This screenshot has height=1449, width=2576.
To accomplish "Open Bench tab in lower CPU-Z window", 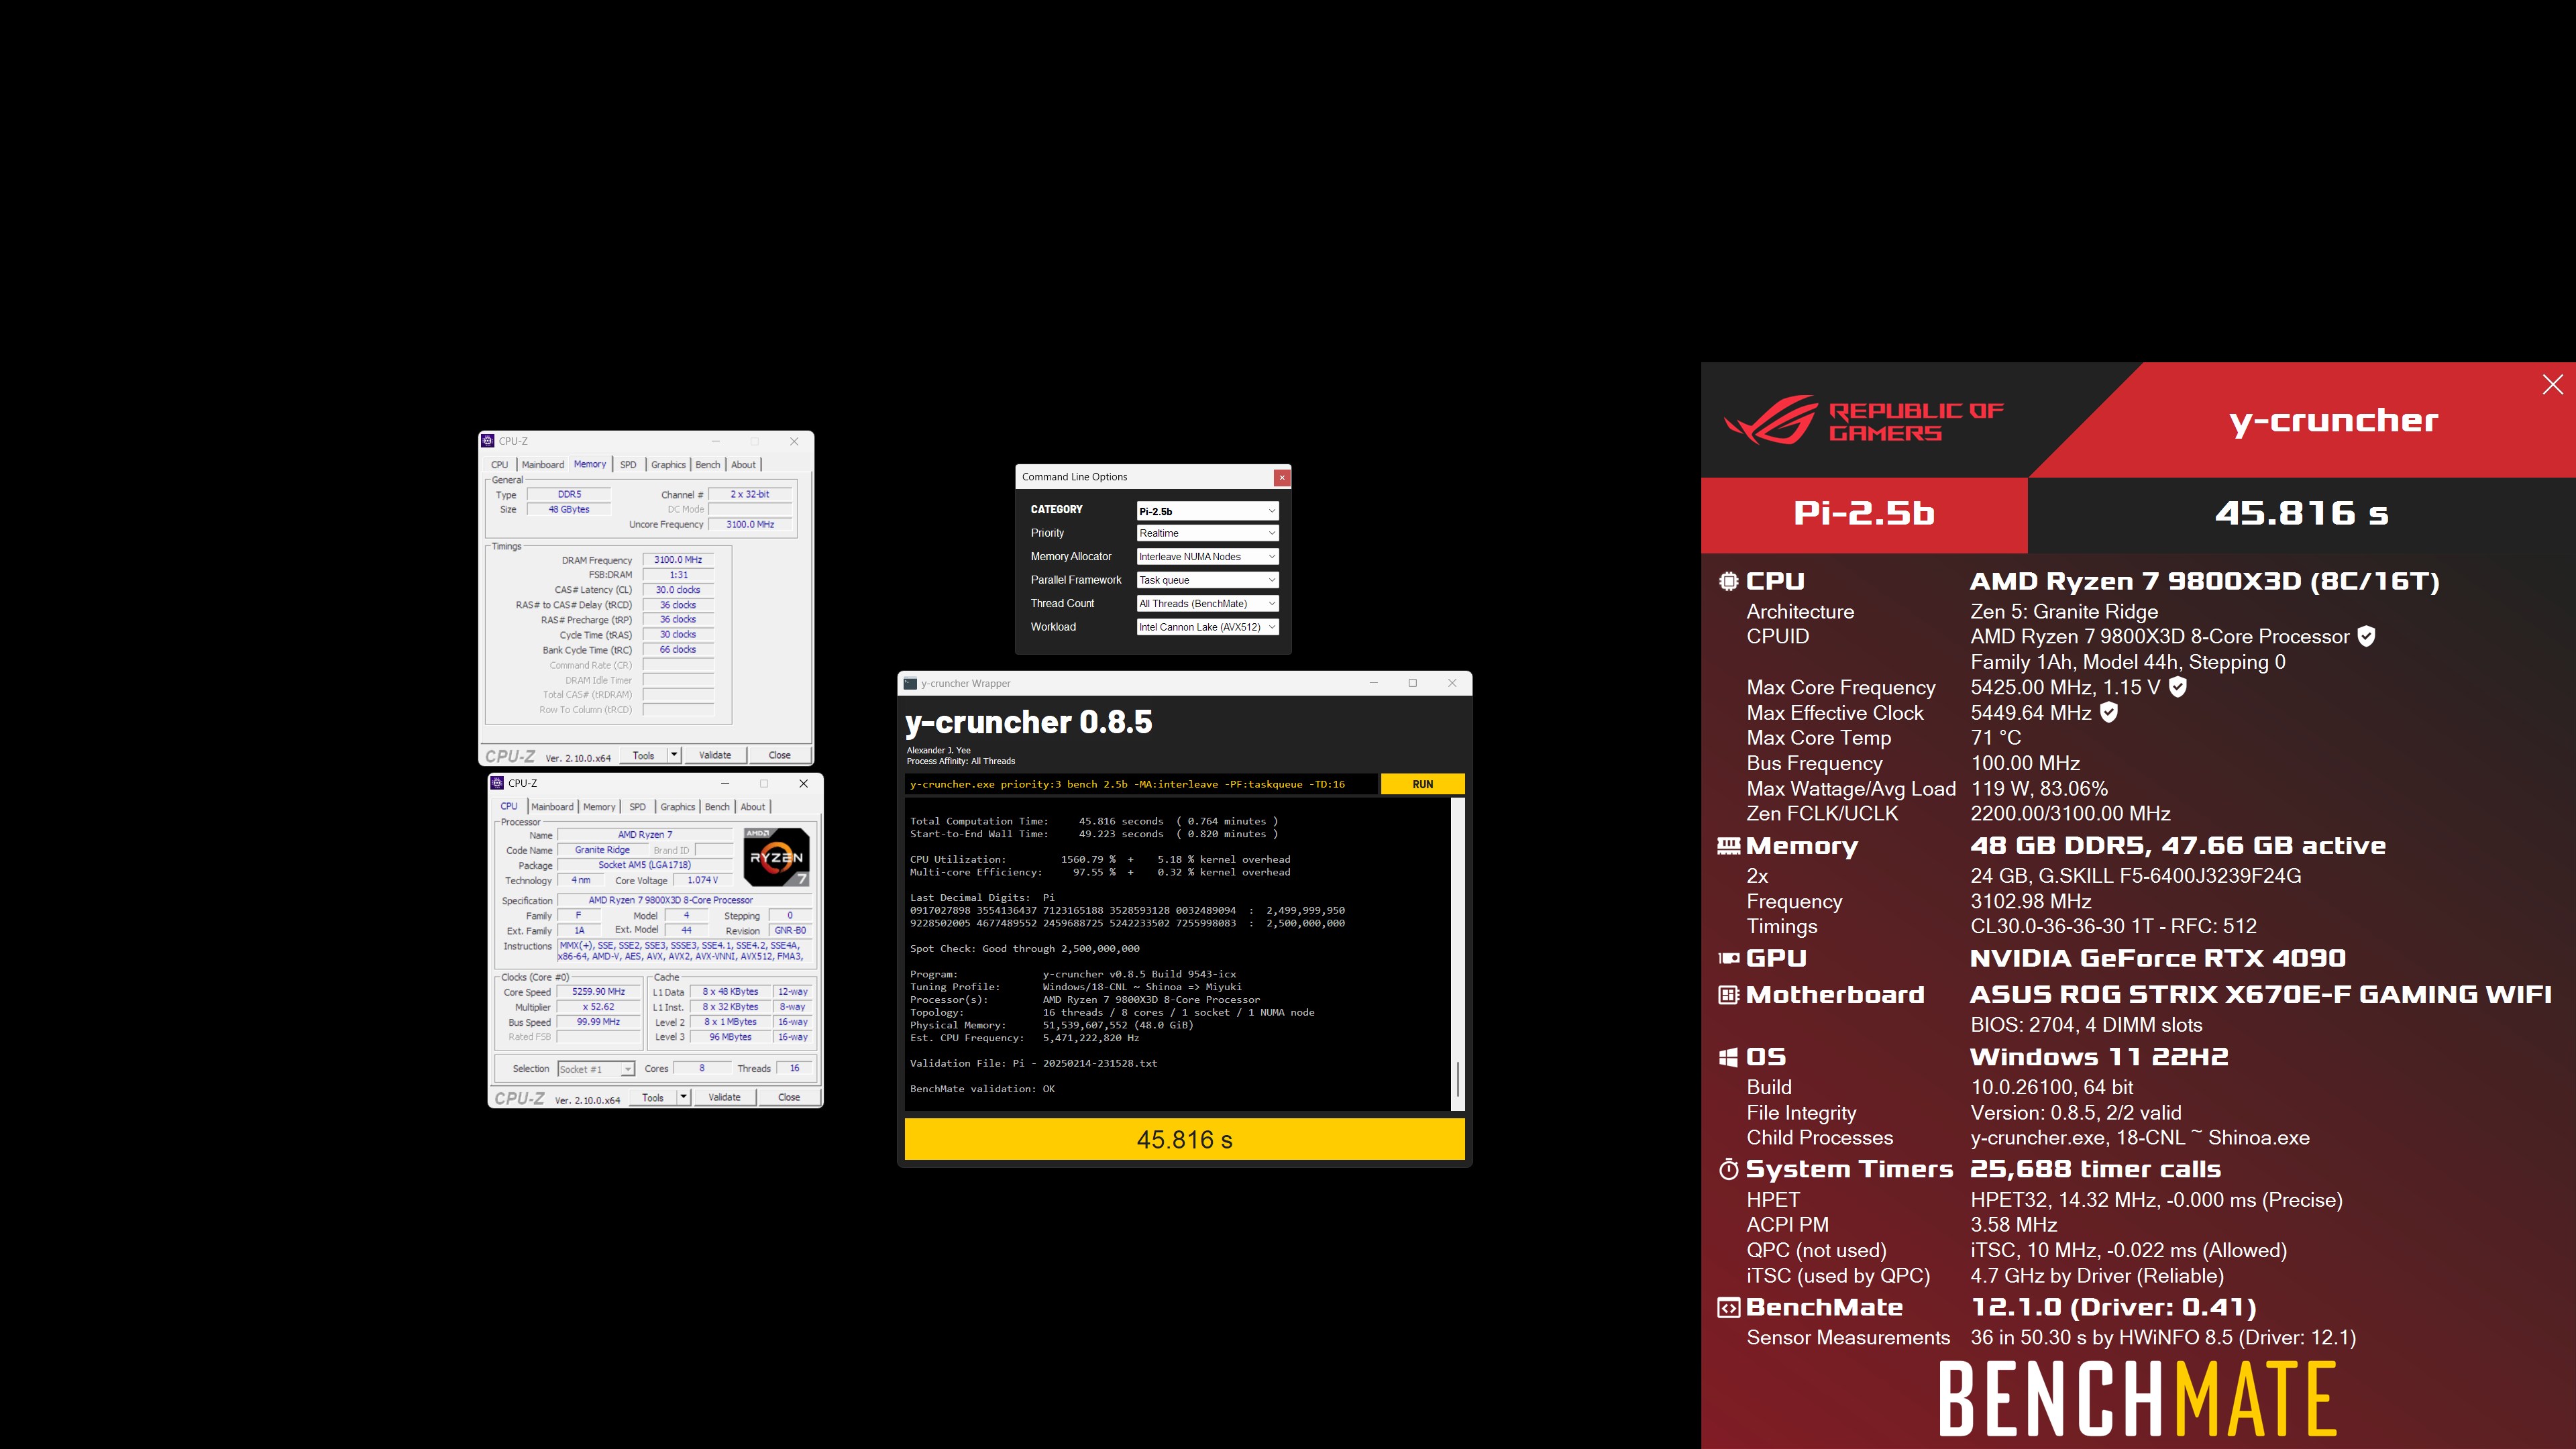I will (x=717, y=807).
